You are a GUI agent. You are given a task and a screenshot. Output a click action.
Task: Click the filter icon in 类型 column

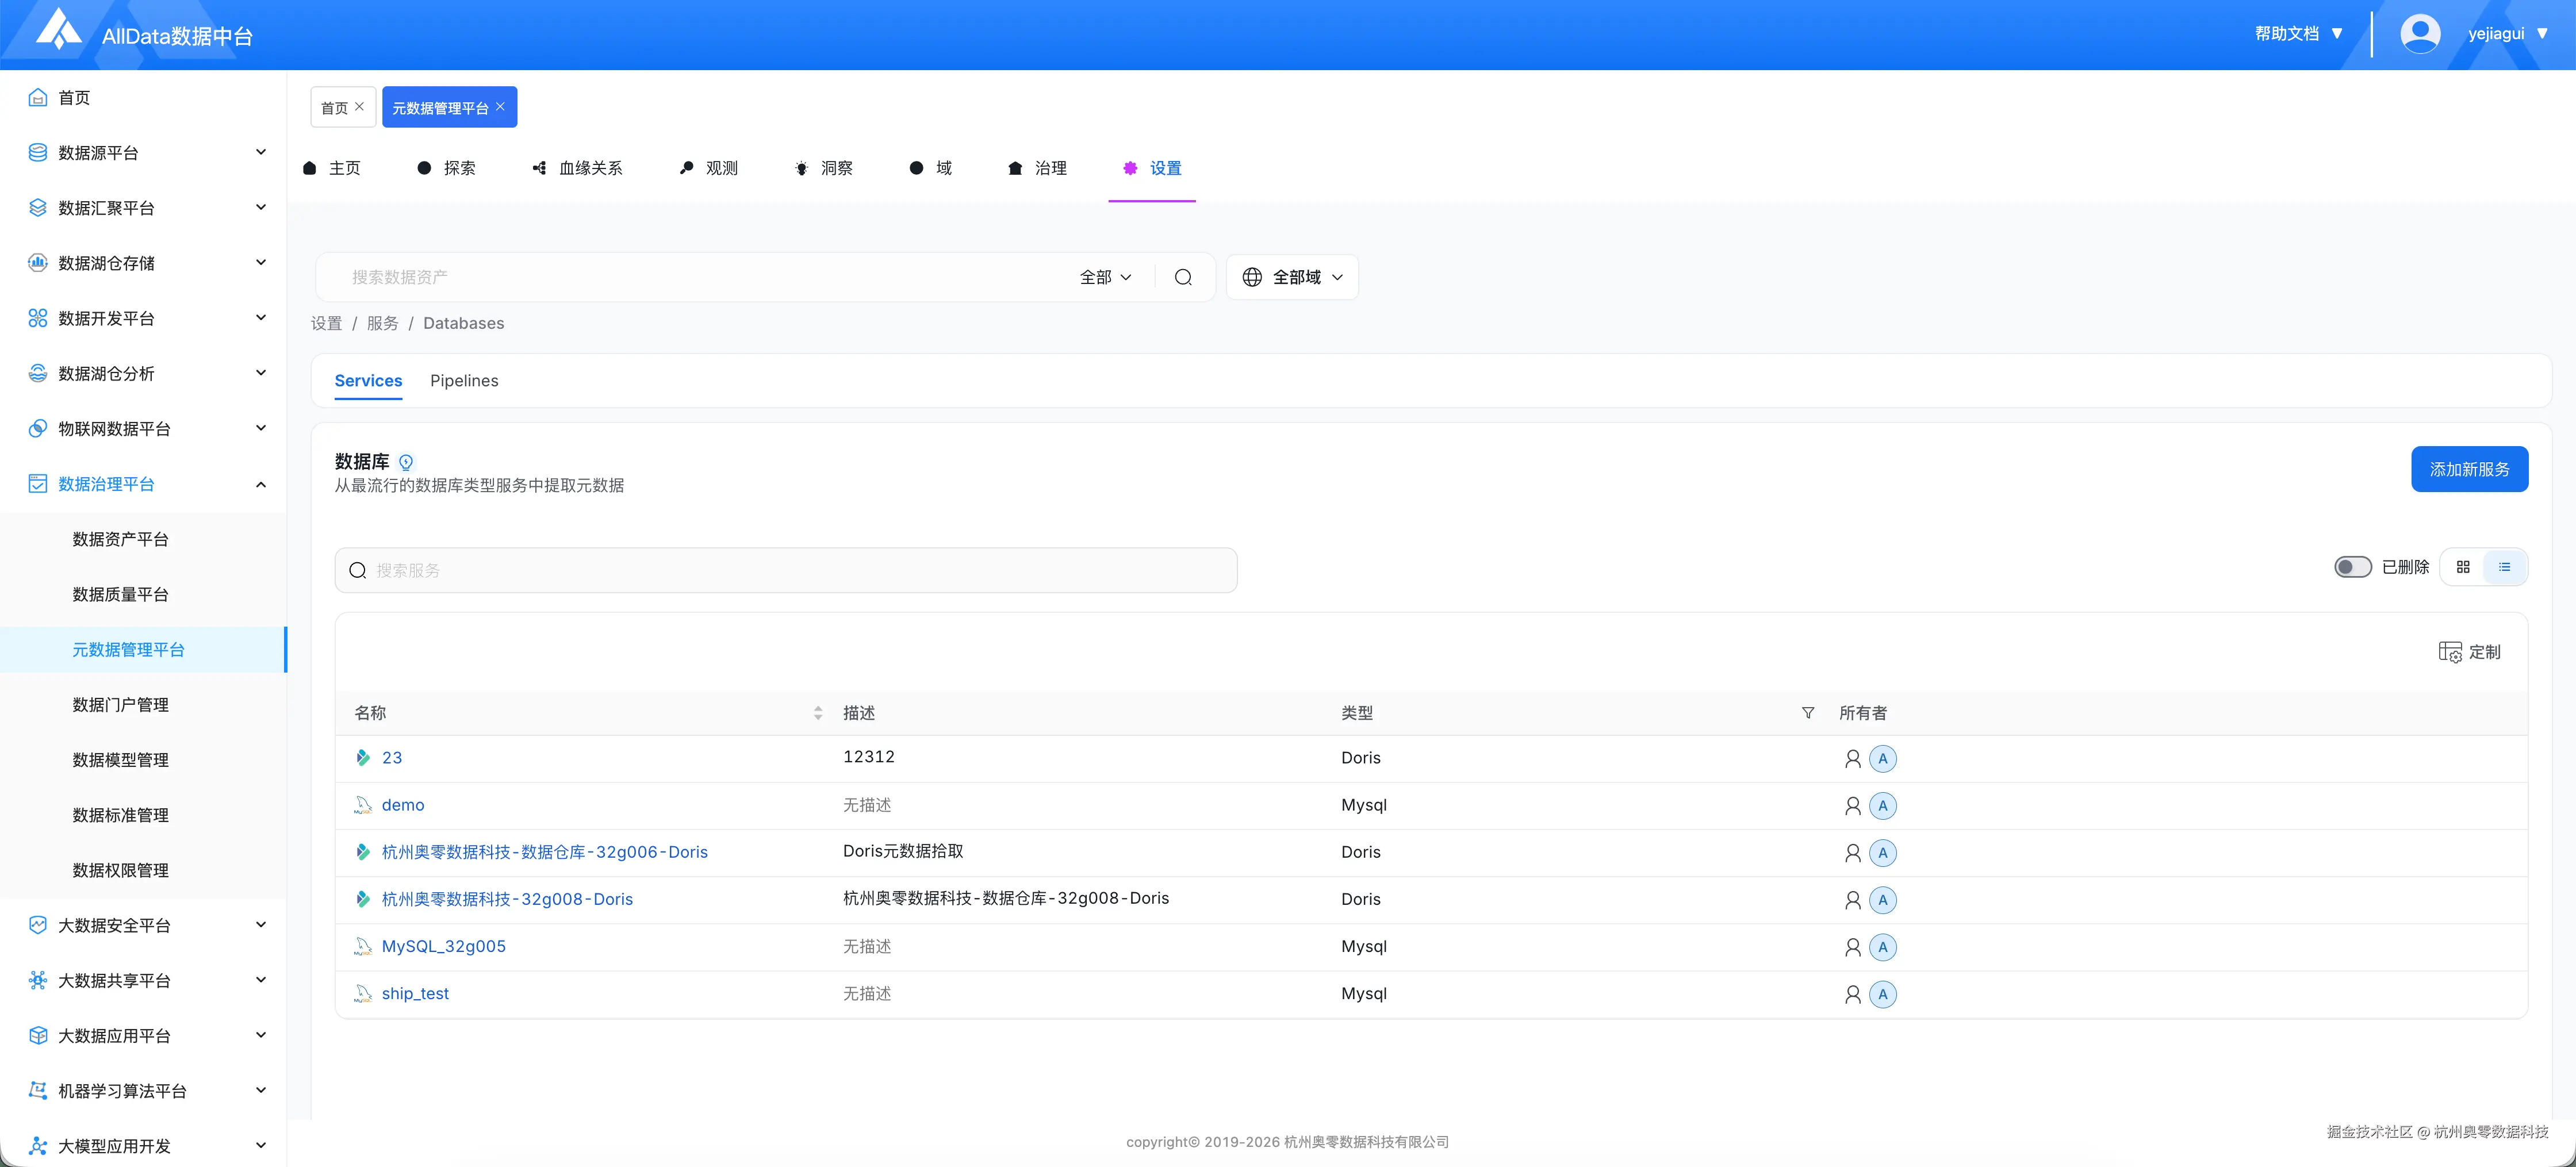click(x=1808, y=713)
